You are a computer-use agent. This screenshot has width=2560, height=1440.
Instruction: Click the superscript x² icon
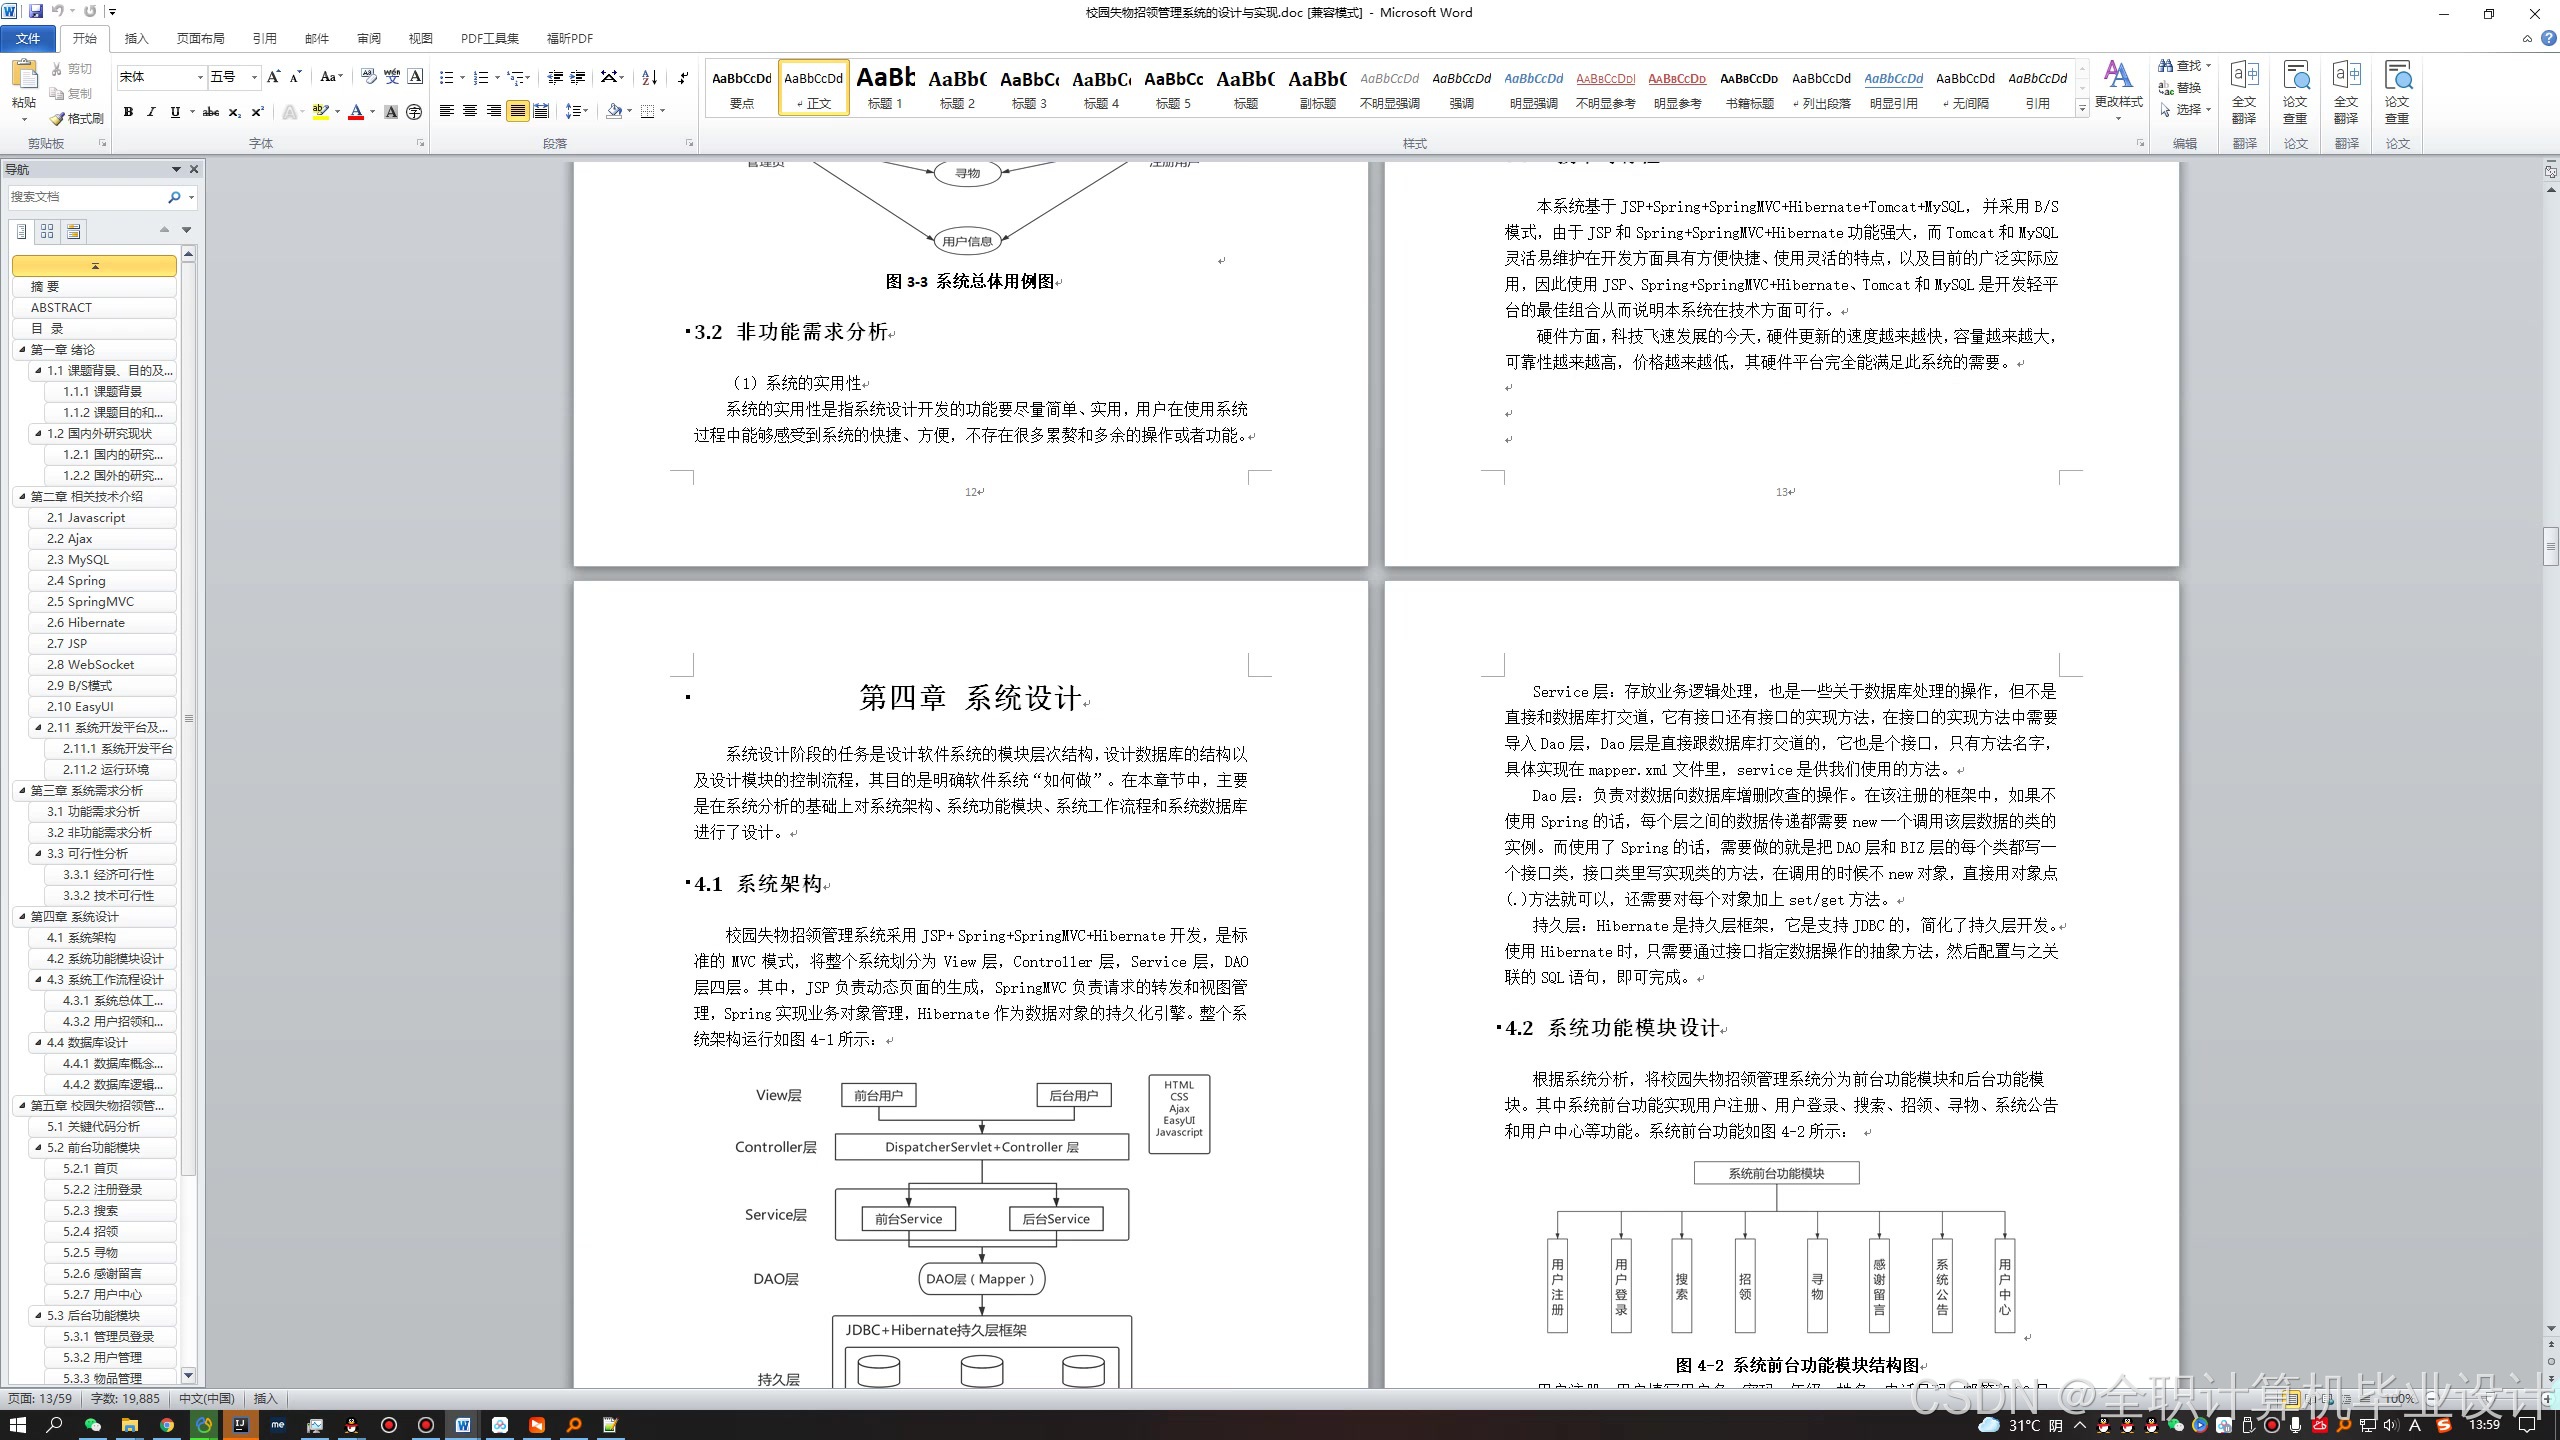[257, 112]
